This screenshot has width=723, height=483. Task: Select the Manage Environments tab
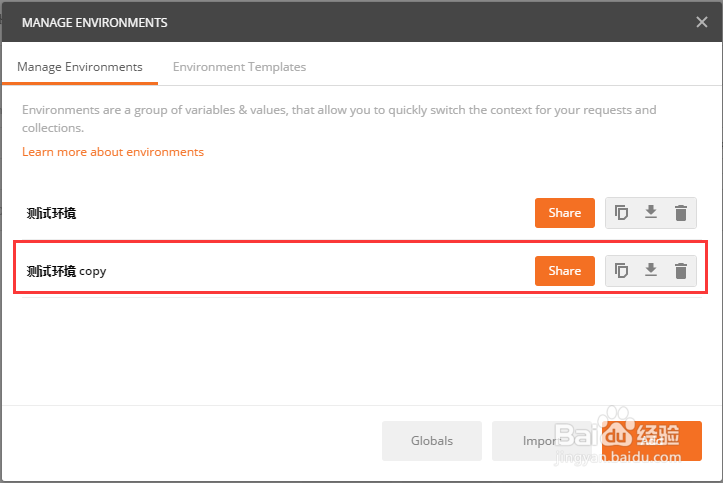(80, 67)
